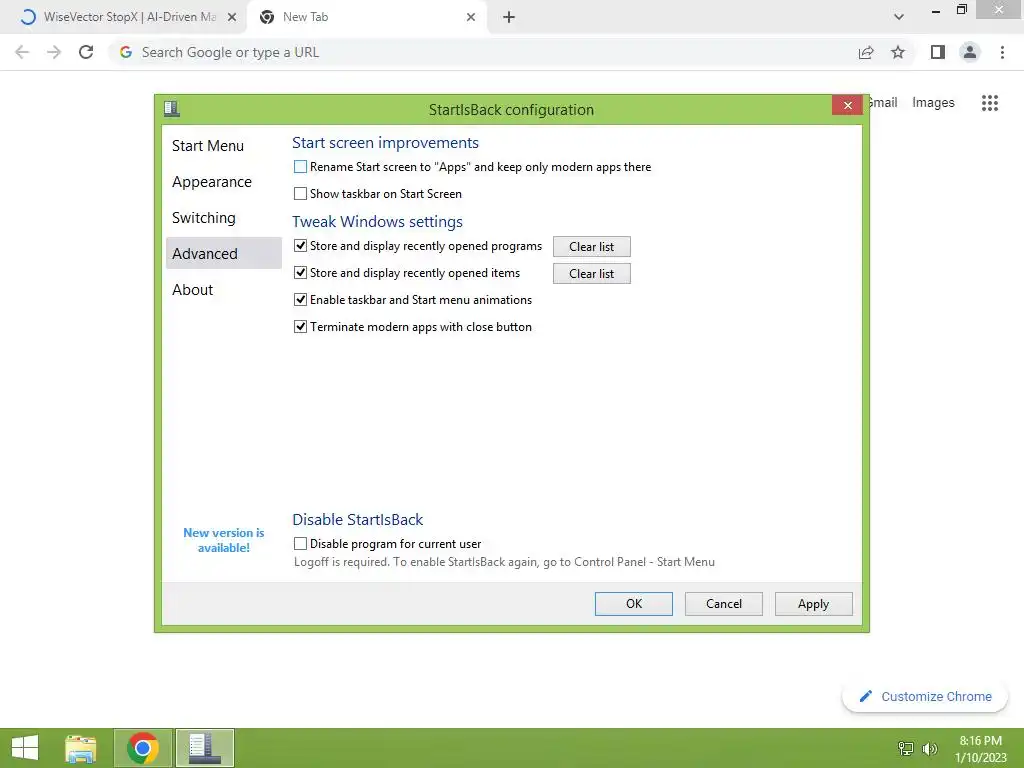The height and width of the screenshot is (768, 1024).
Task: Bookmark this tab with the star icon
Action: 898,52
